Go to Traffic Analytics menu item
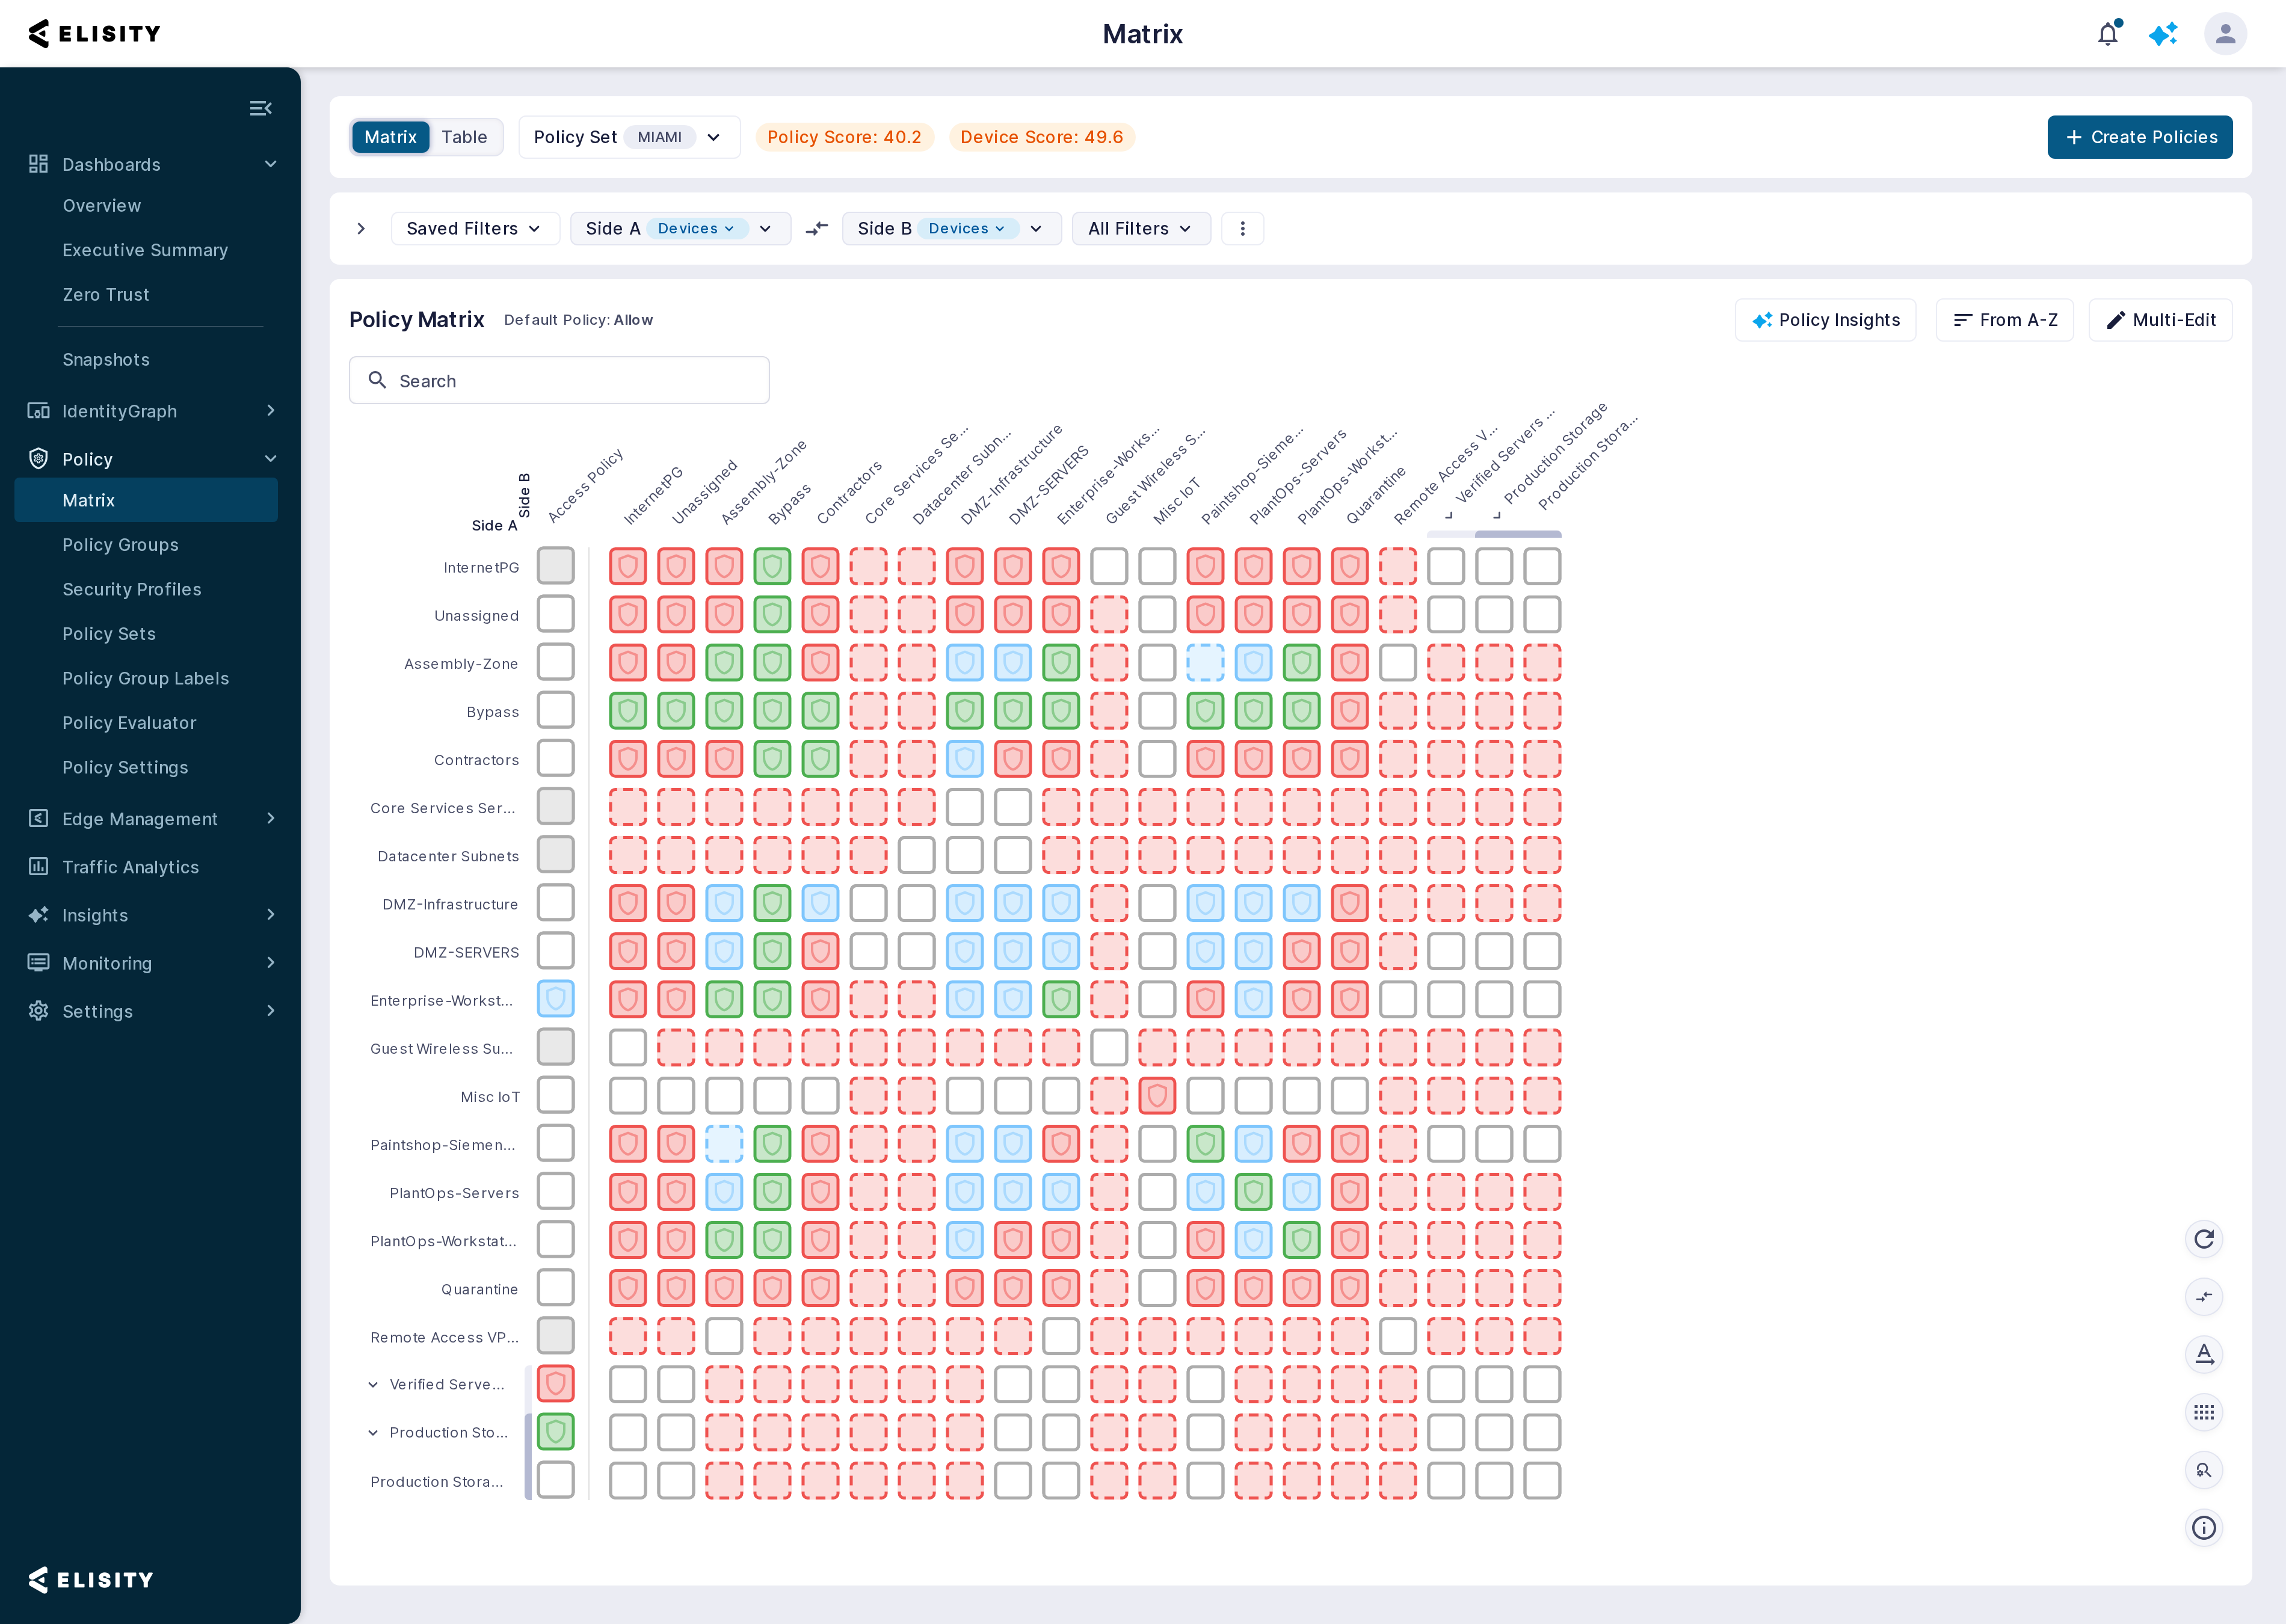The height and width of the screenshot is (1624, 2286). coord(130,867)
